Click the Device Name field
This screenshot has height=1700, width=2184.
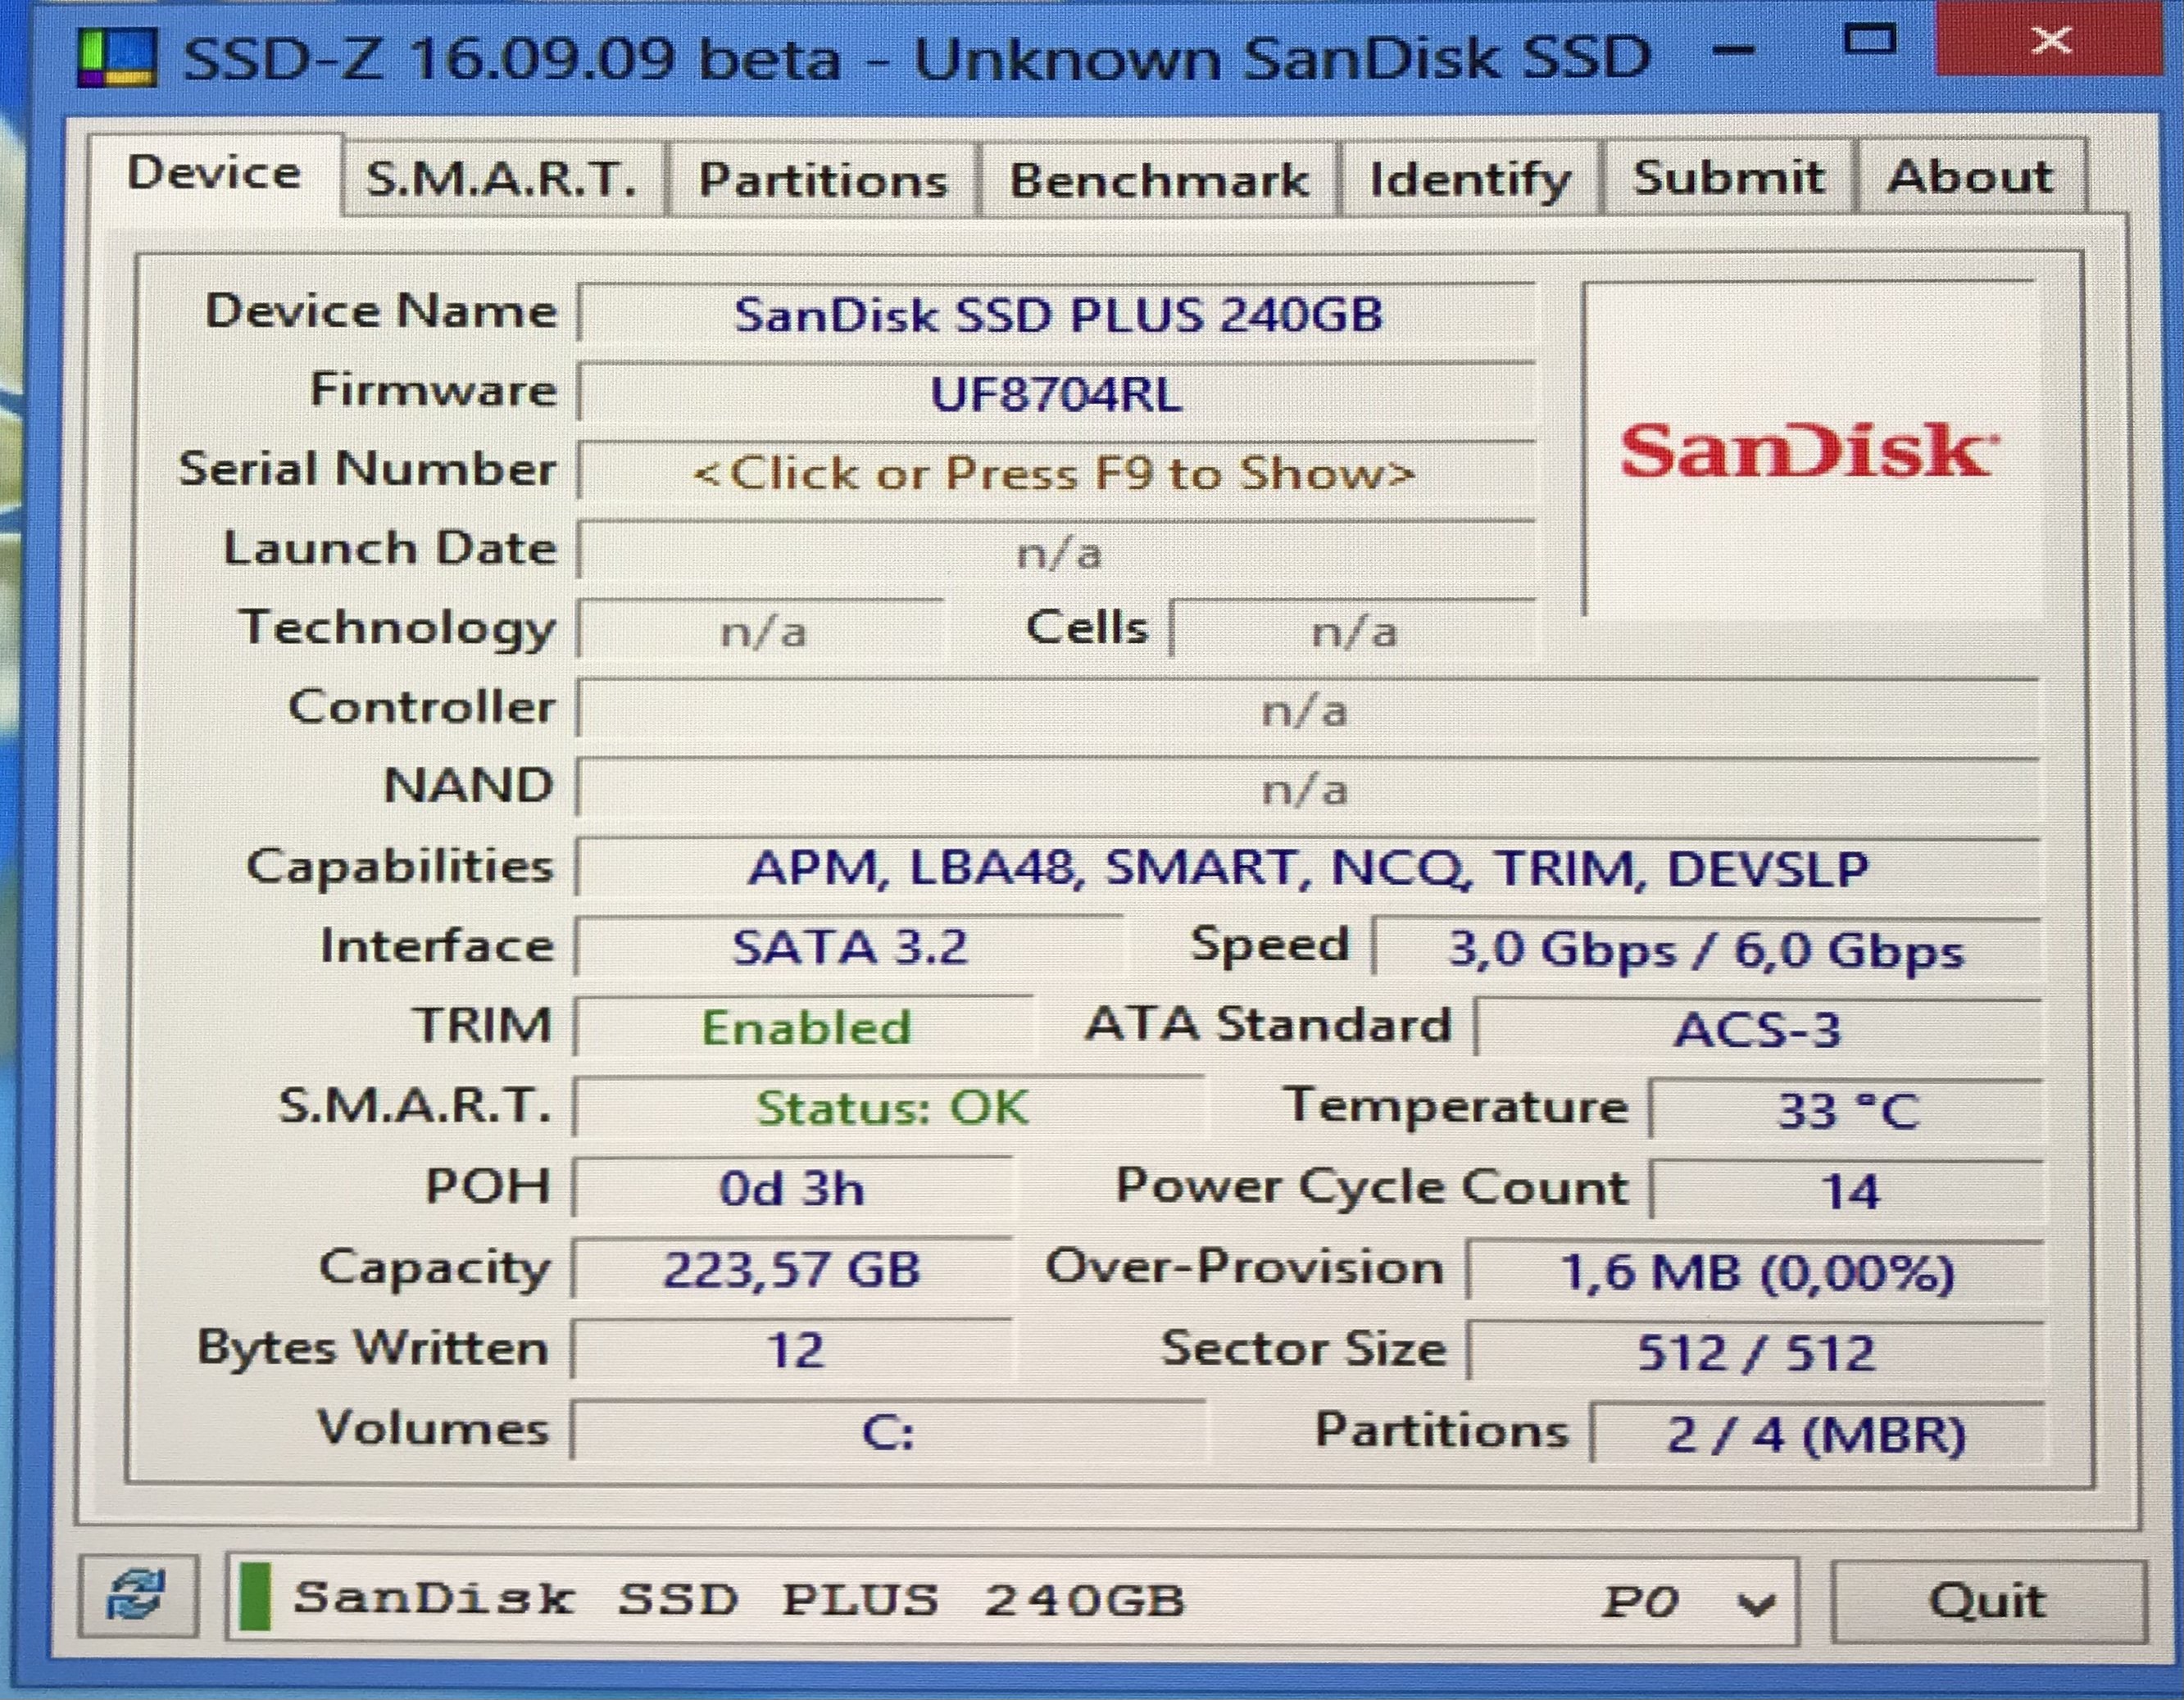1057,315
